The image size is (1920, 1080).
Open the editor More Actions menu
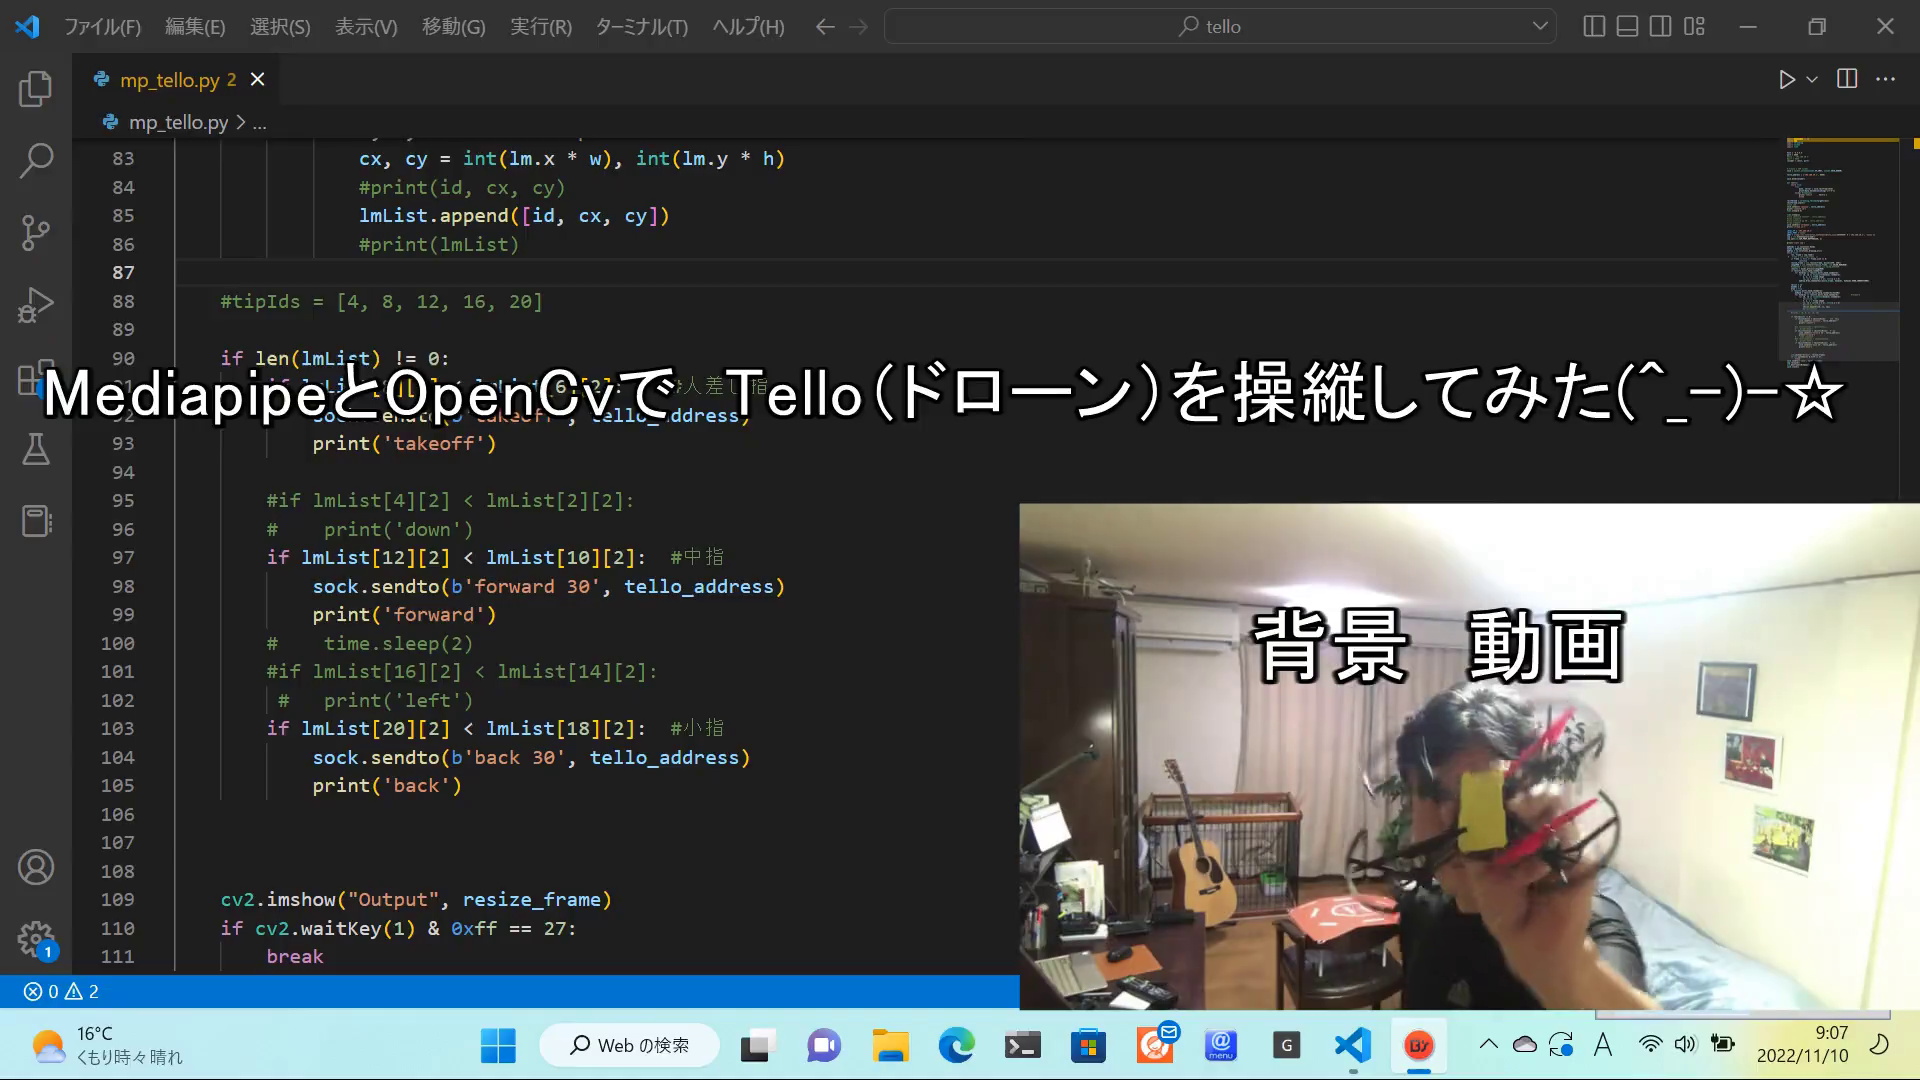pyautogui.click(x=1886, y=79)
